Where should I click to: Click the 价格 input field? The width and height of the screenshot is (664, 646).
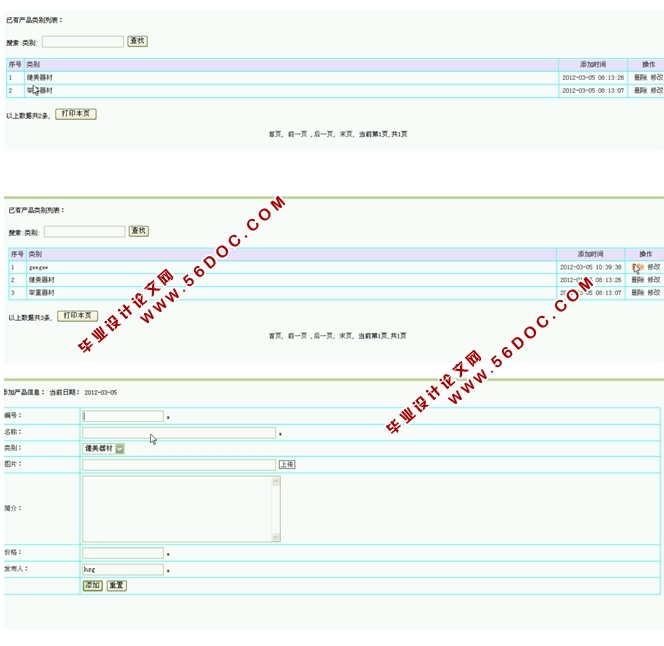tap(123, 553)
